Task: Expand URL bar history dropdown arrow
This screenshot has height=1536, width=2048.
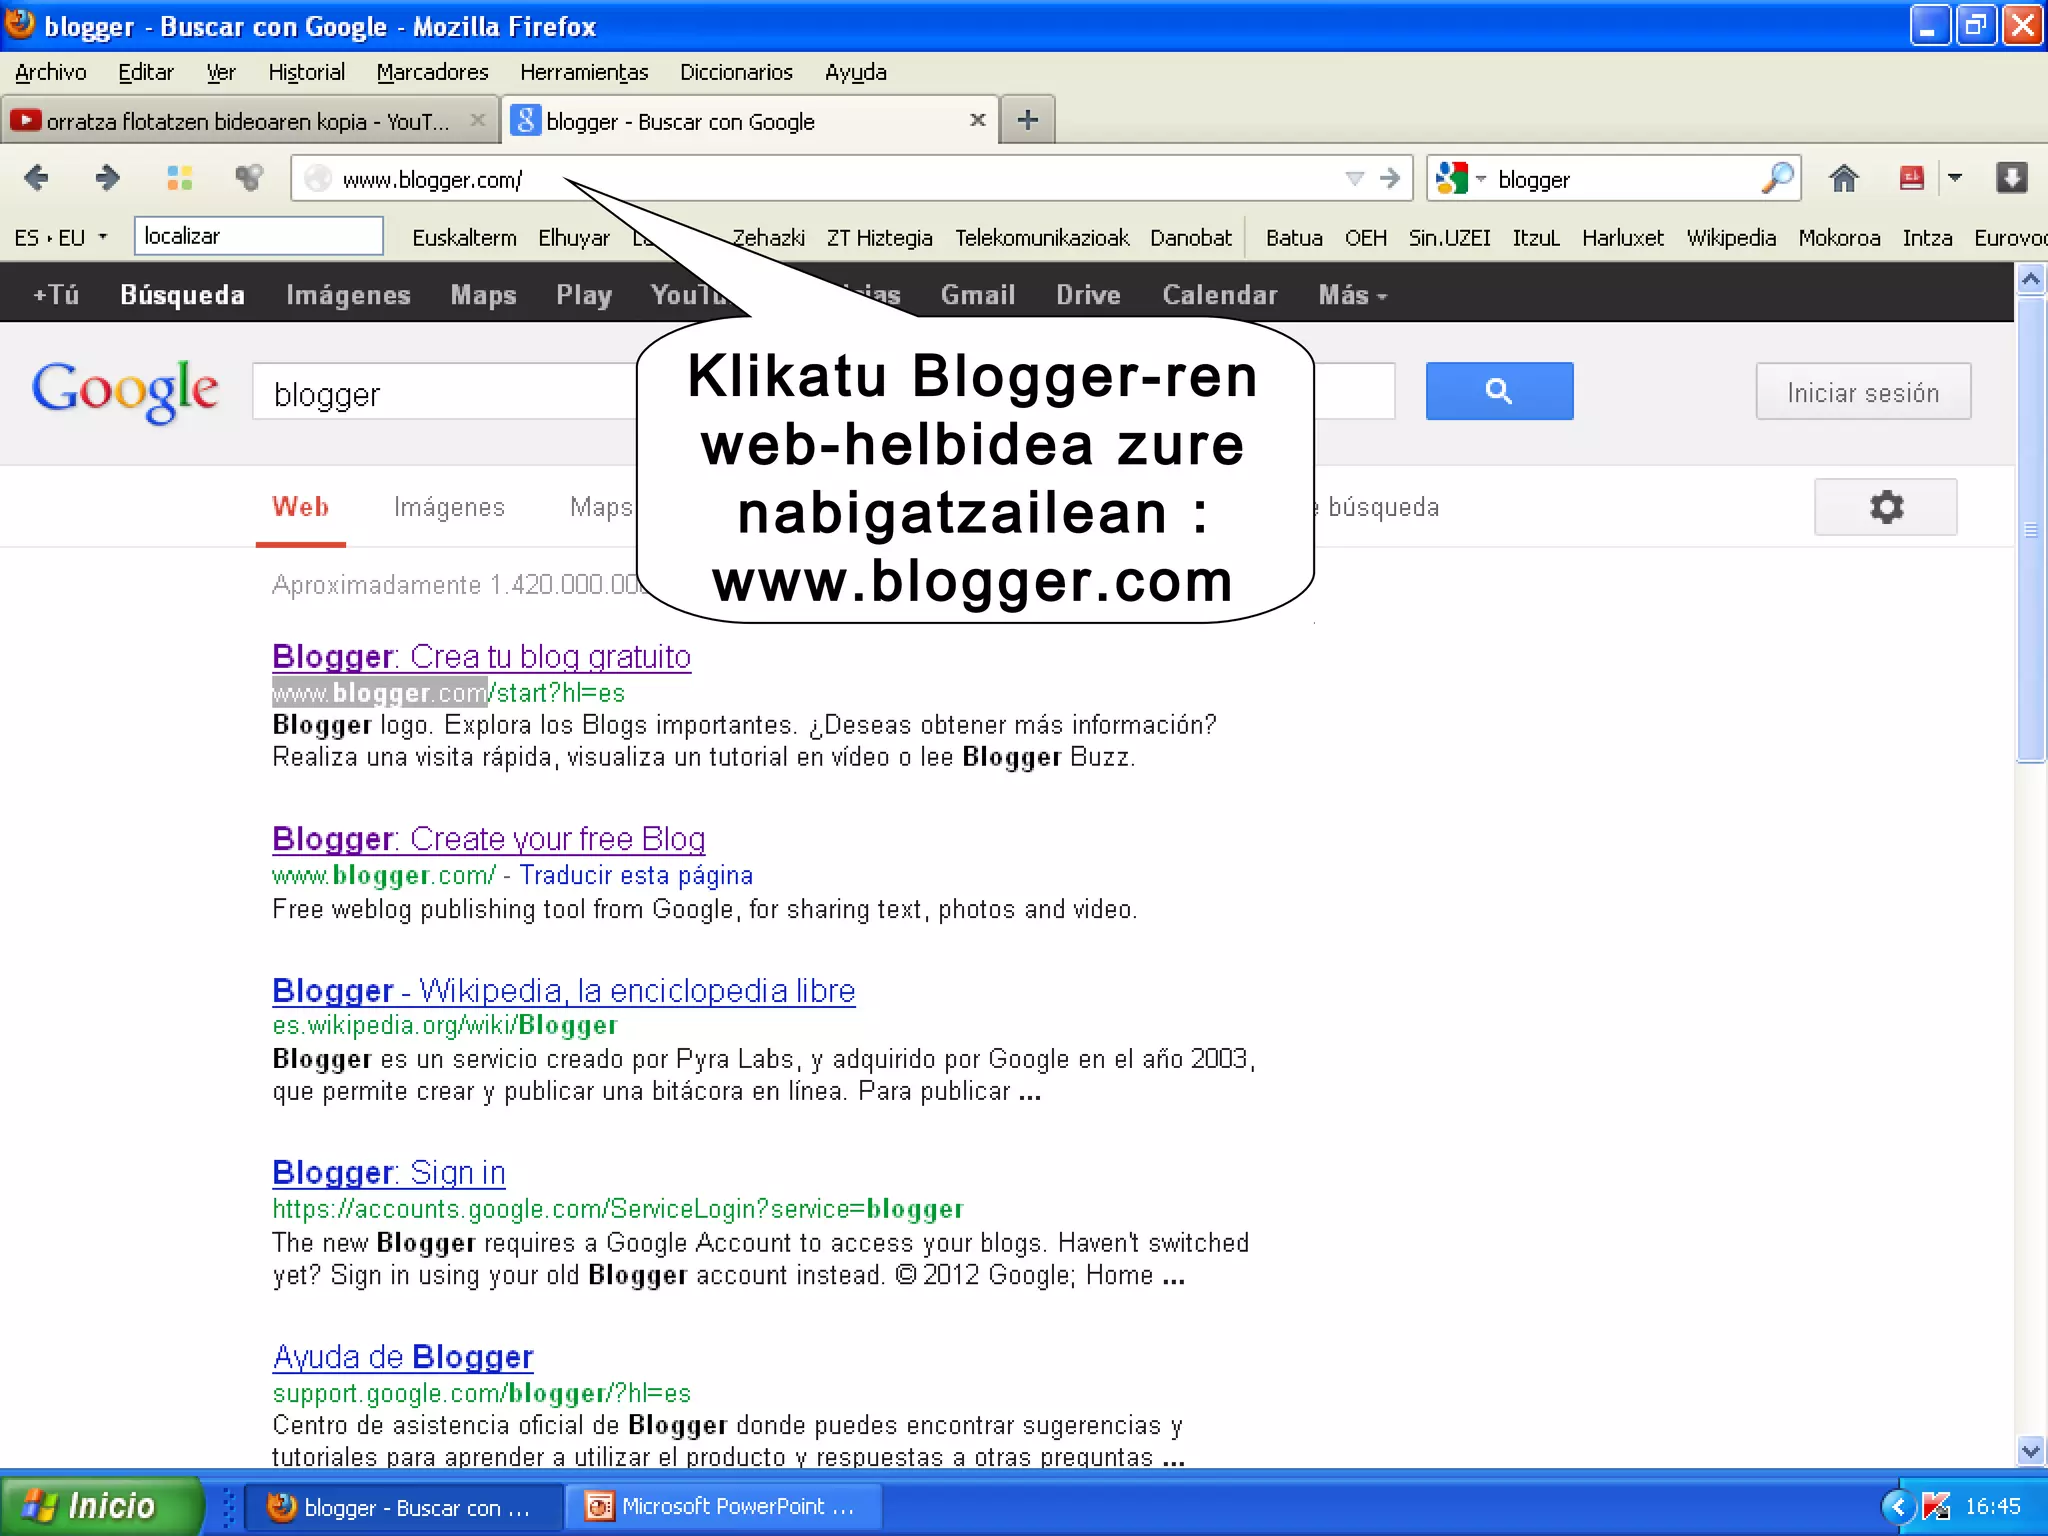Action: [x=1354, y=179]
